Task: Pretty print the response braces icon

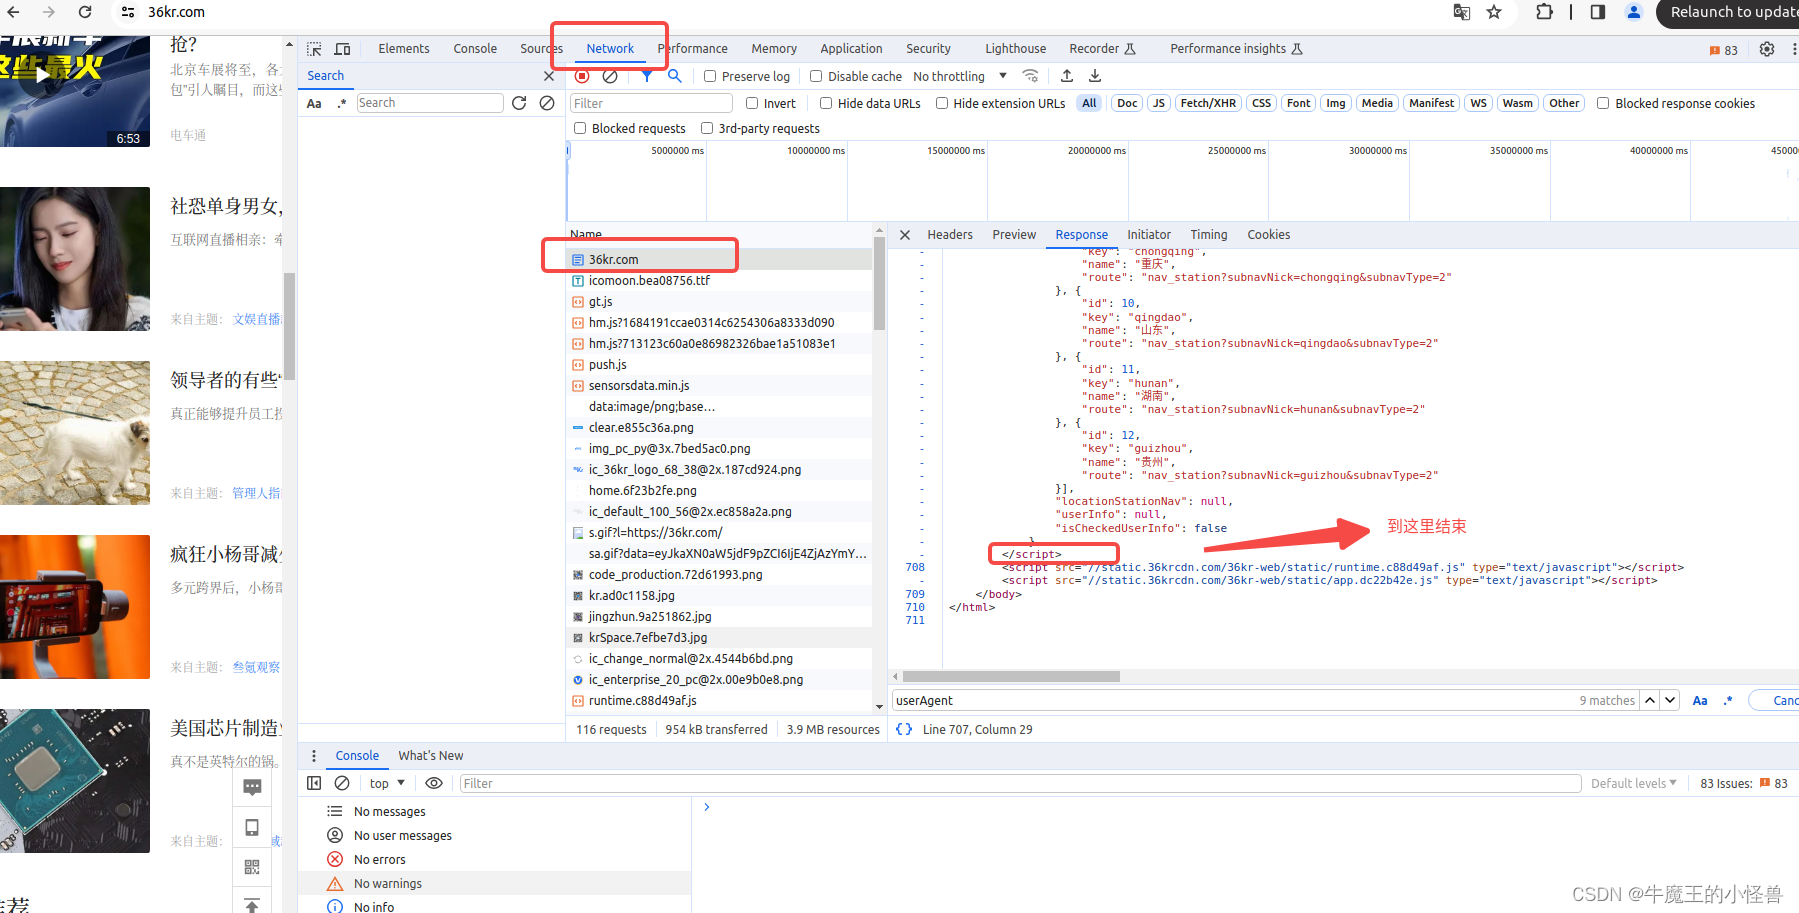Action: click(904, 729)
